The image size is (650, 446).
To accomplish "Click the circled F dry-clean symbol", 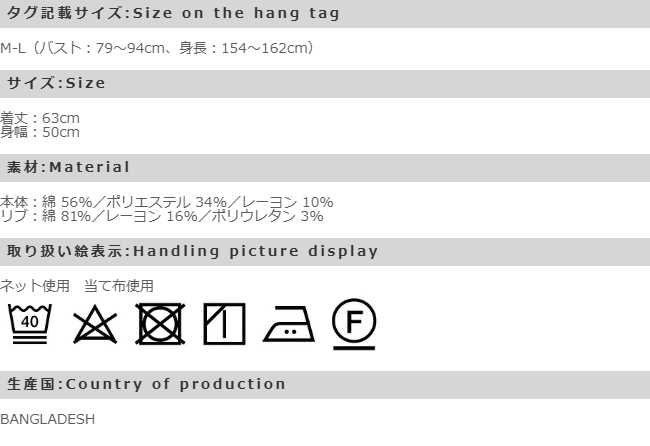I will point(354,322).
